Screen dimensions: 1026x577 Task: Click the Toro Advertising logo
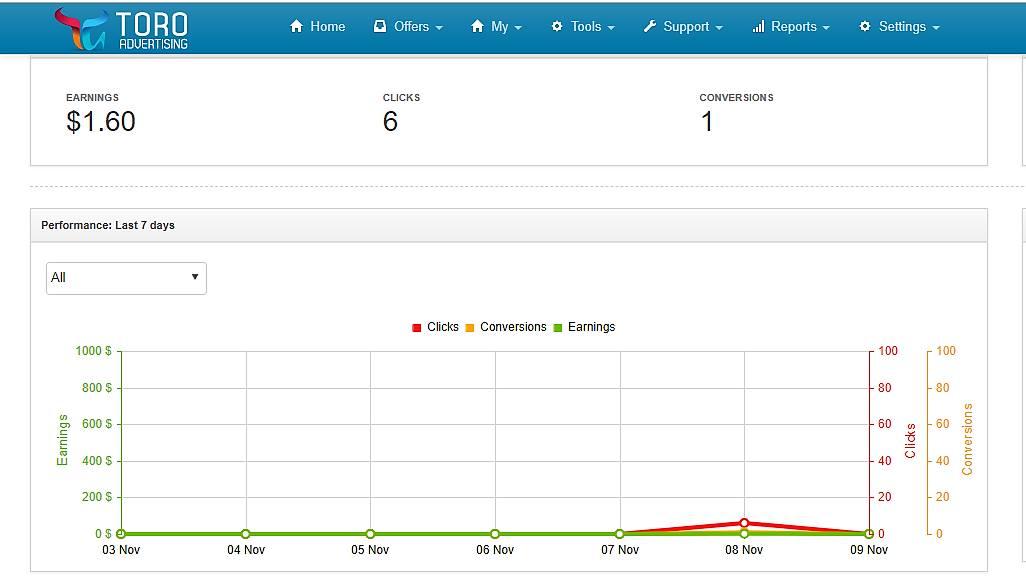(122, 29)
